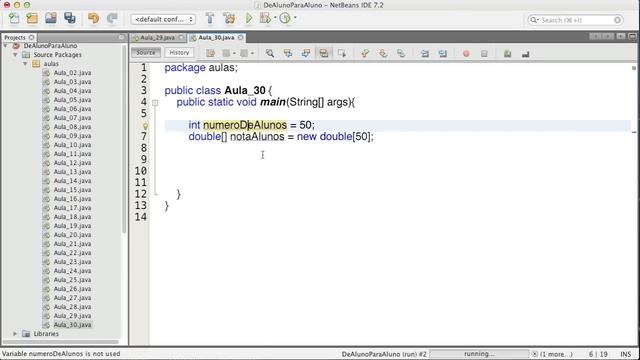
Task: Click the New Project toolbar icon
Action: pos(32,18)
